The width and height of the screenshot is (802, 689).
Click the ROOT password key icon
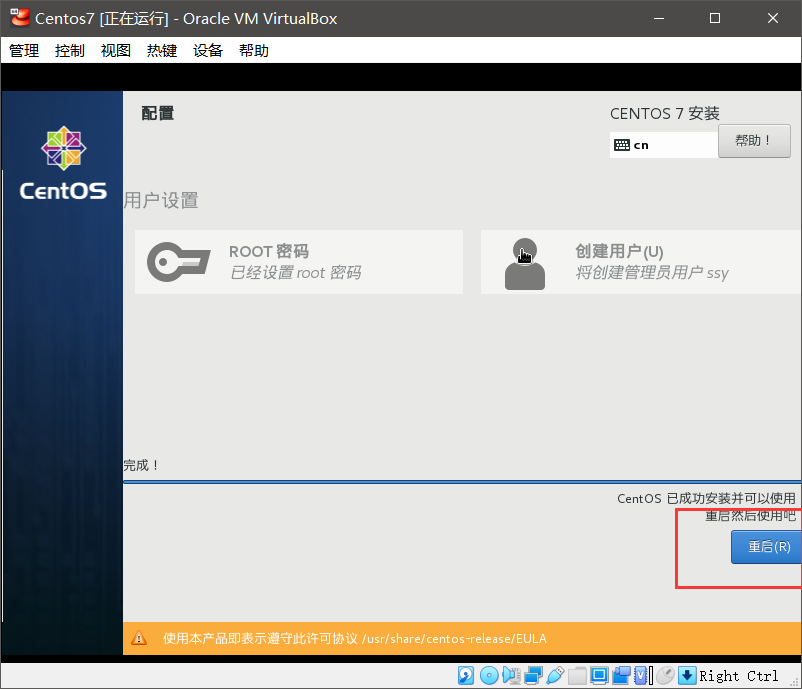(x=179, y=261)
